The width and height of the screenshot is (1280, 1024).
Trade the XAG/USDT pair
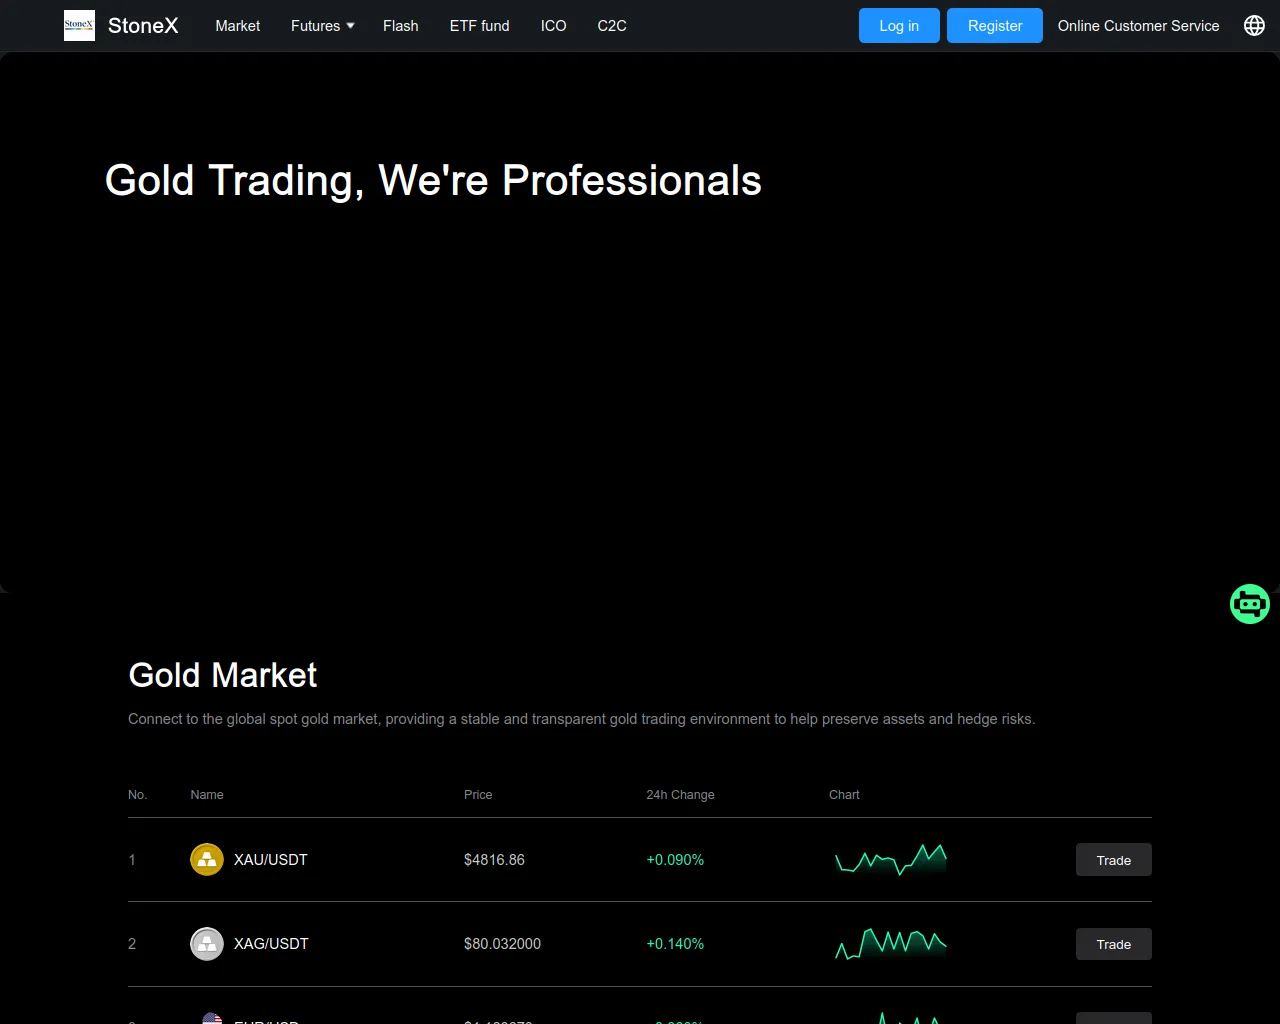tap(1114, 944)
